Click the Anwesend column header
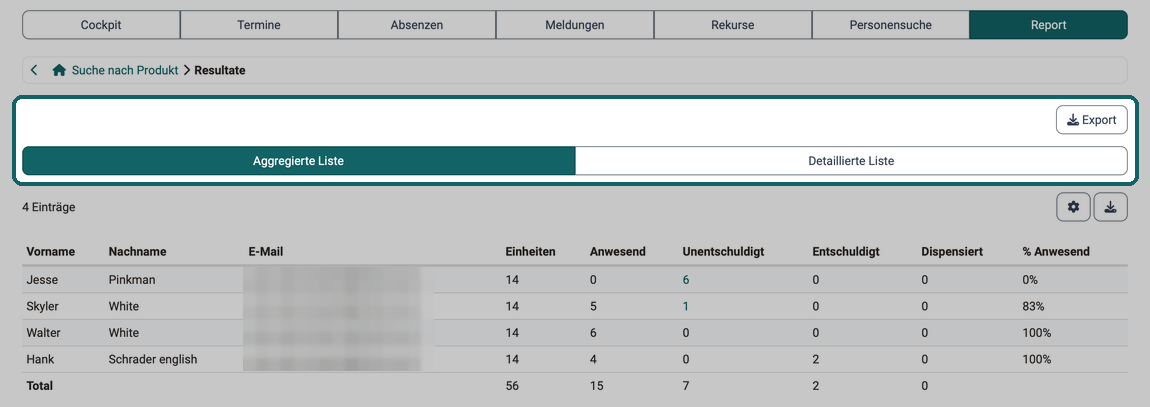The image size is (1150, 407). (x=618, y=252)
